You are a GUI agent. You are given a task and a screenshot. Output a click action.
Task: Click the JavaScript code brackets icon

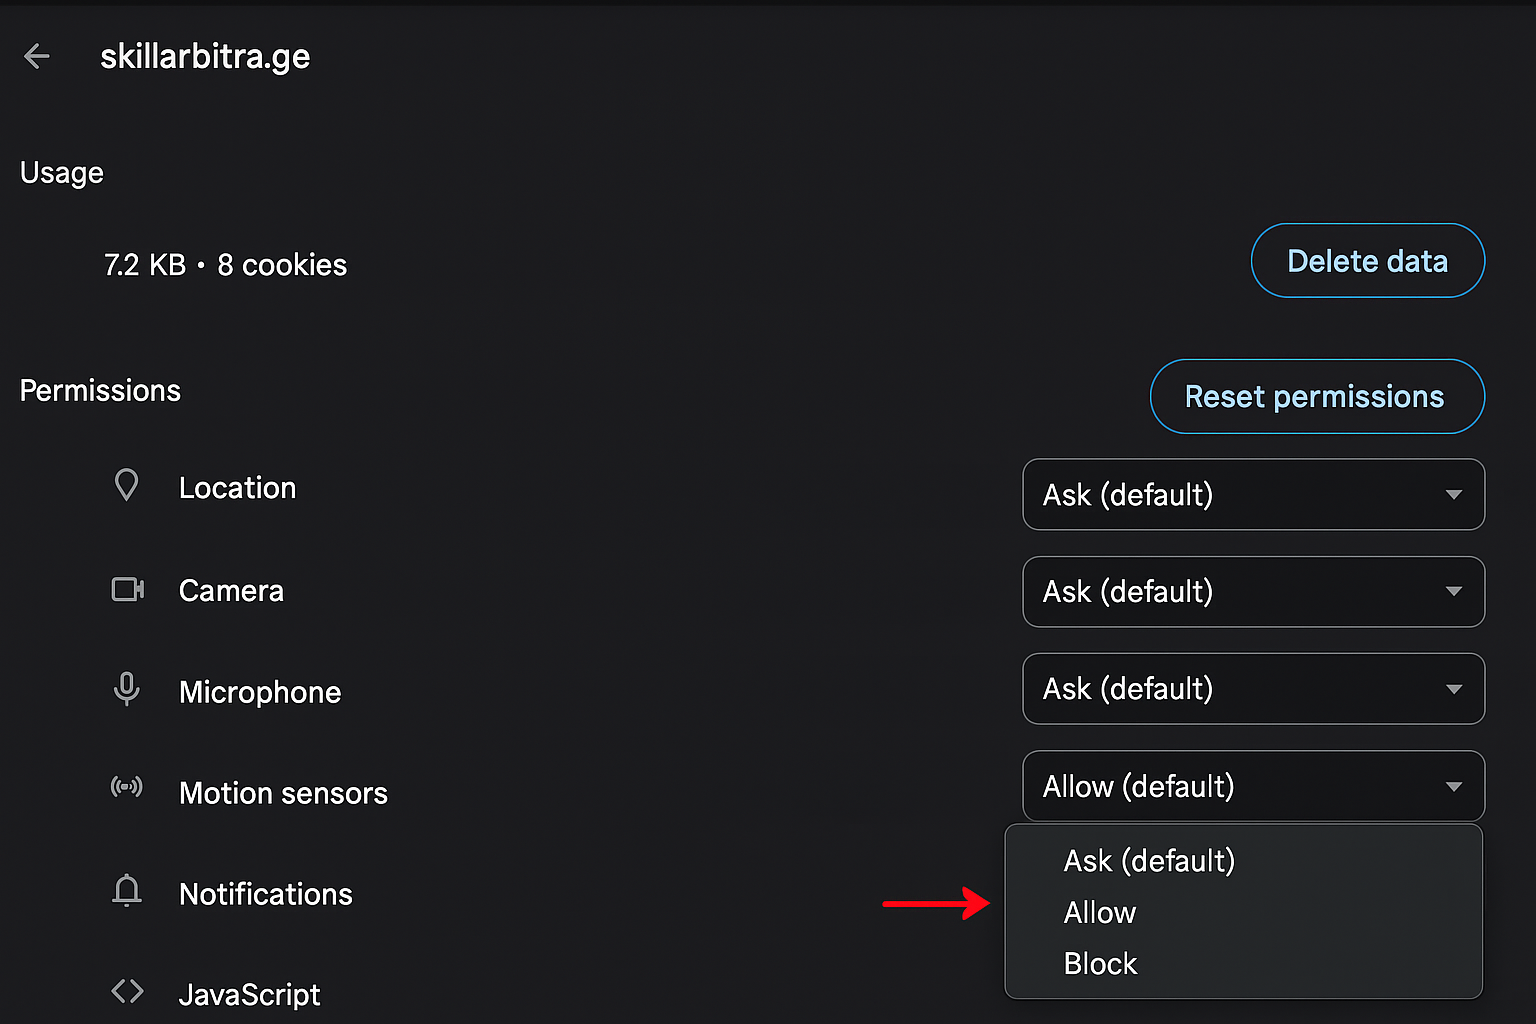127,991
